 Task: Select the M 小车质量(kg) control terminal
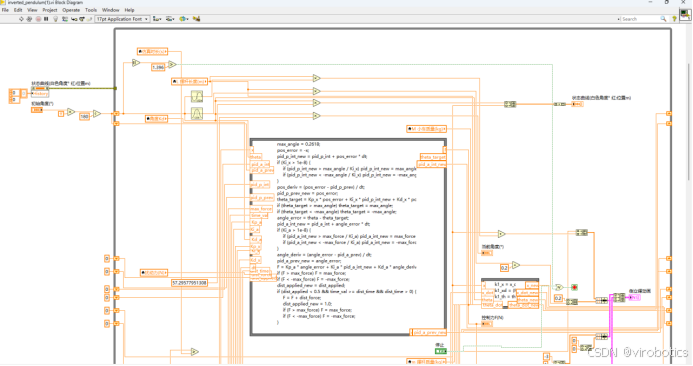pos(426,129)
